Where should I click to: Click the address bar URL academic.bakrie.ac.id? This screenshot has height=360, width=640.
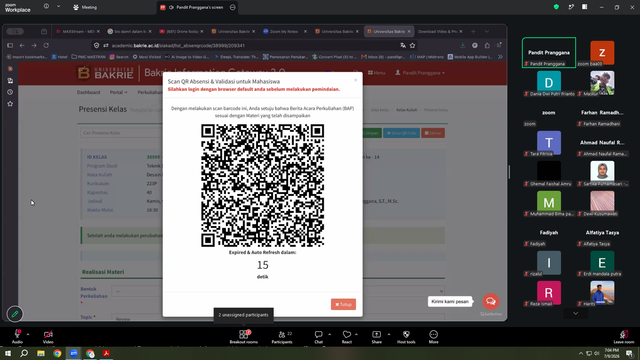point(178,46)
